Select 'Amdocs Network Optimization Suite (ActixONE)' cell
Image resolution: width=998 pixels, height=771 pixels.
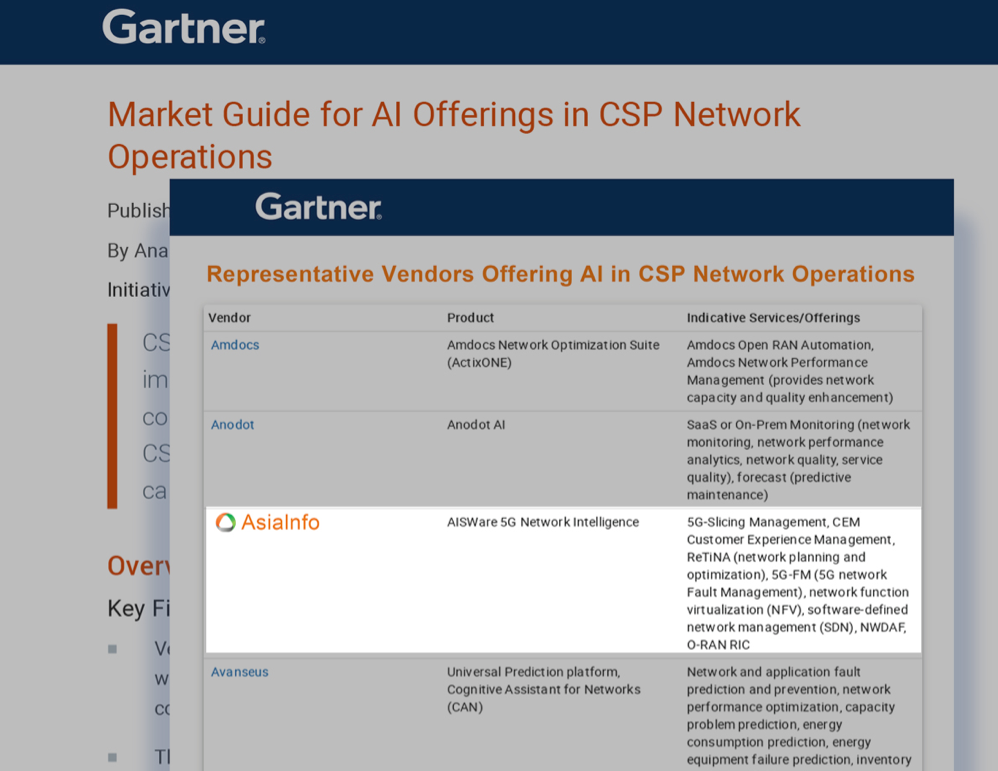pos(552,353)
